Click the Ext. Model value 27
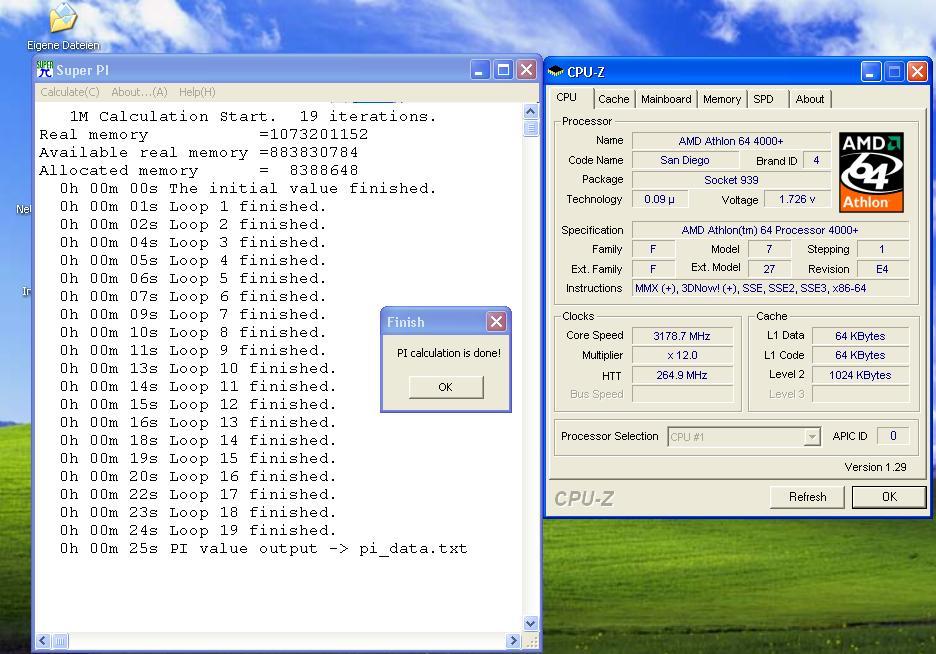This screenshot has height=654, width=936. (769, 269)
